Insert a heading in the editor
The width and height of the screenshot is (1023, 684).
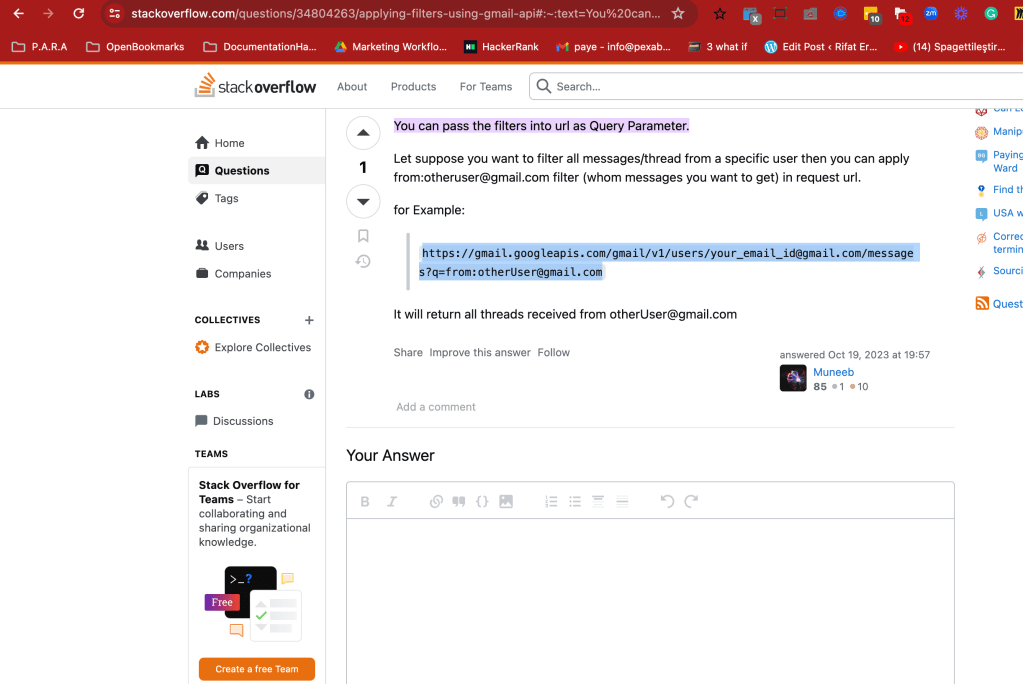point(598,501)
